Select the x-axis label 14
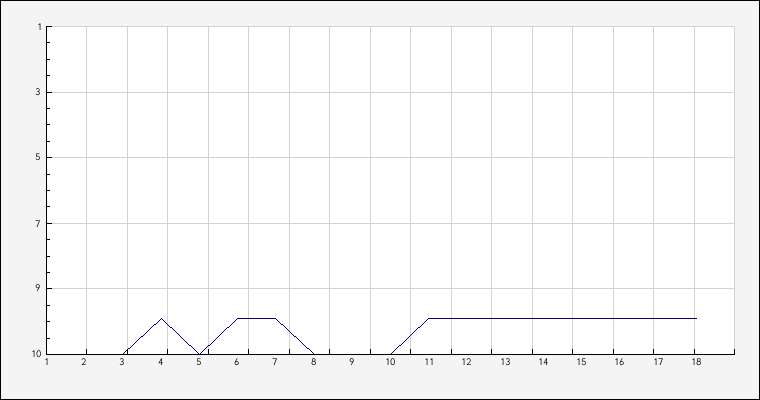Viewport: 760px width, 400px height. tap(543, 362)
